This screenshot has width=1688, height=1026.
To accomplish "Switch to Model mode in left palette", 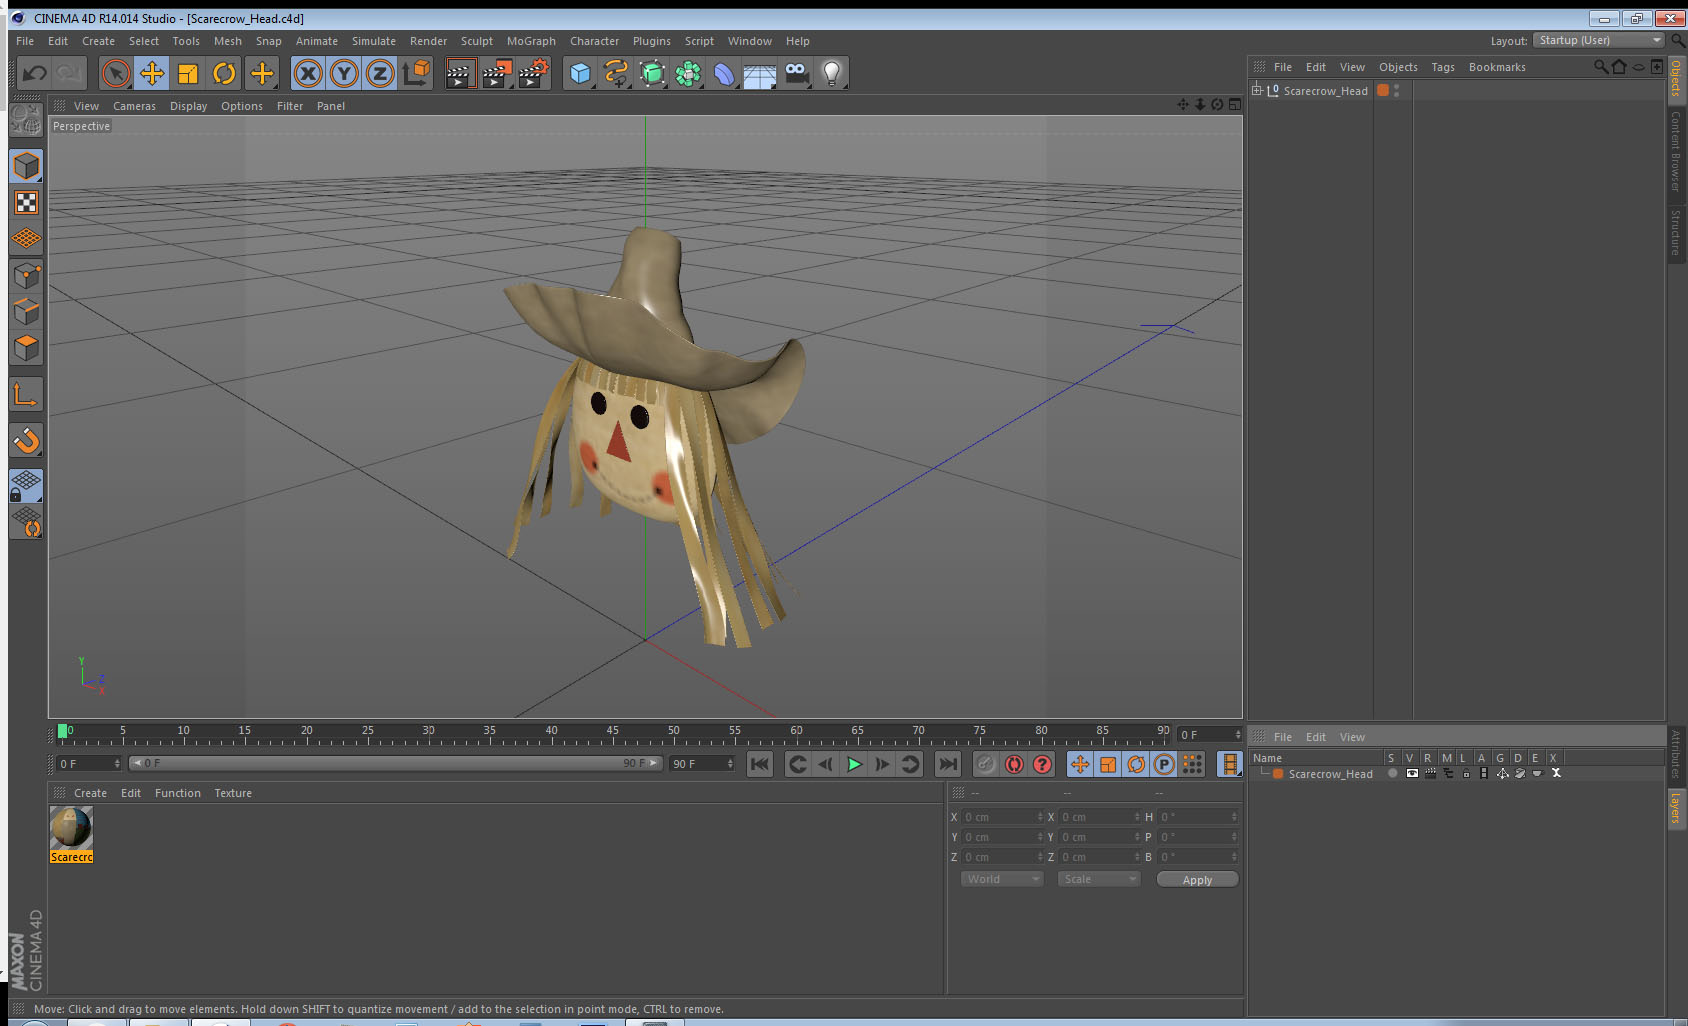I will tap(26, 166).
